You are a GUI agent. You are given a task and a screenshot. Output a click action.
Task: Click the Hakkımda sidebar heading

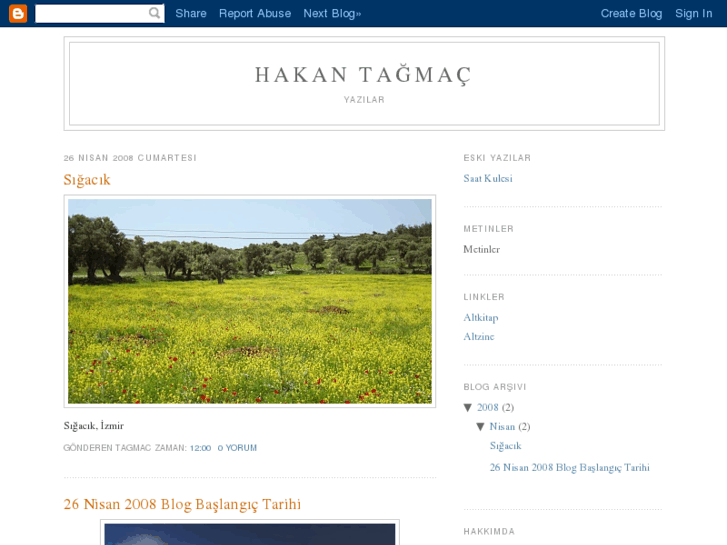click(x=489, y=532)
